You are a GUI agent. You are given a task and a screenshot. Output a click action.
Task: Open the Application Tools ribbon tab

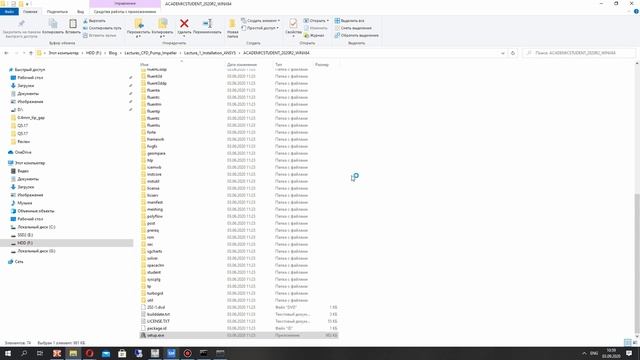(125, 12)
